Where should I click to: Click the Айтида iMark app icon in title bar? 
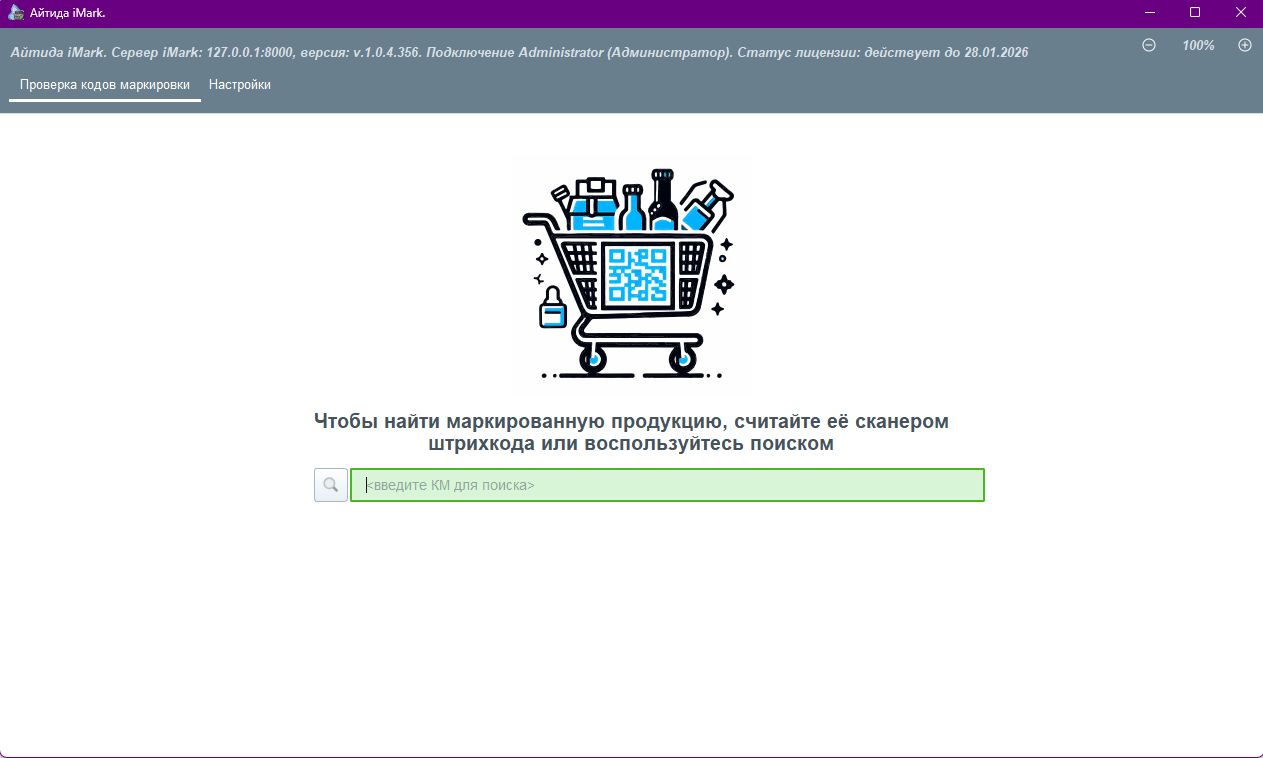[x=15, y=13]
